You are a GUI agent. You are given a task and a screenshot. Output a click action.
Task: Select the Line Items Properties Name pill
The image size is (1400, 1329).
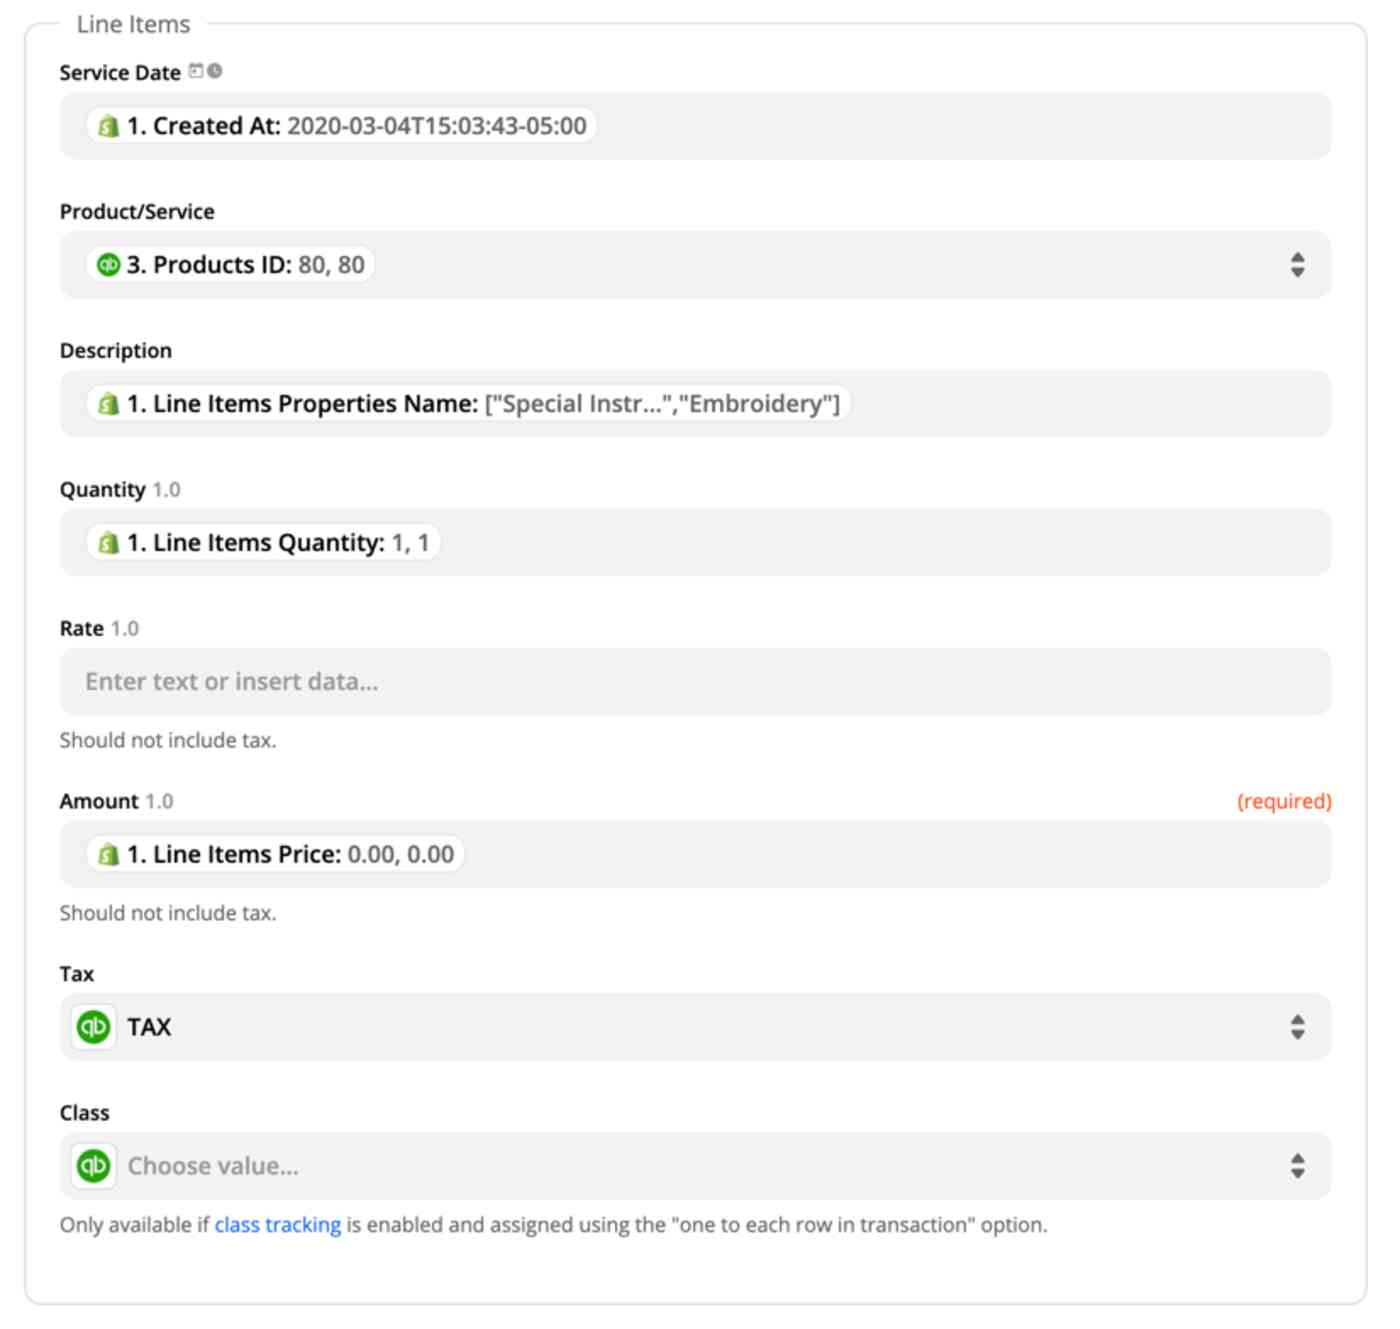coord(469,404)
